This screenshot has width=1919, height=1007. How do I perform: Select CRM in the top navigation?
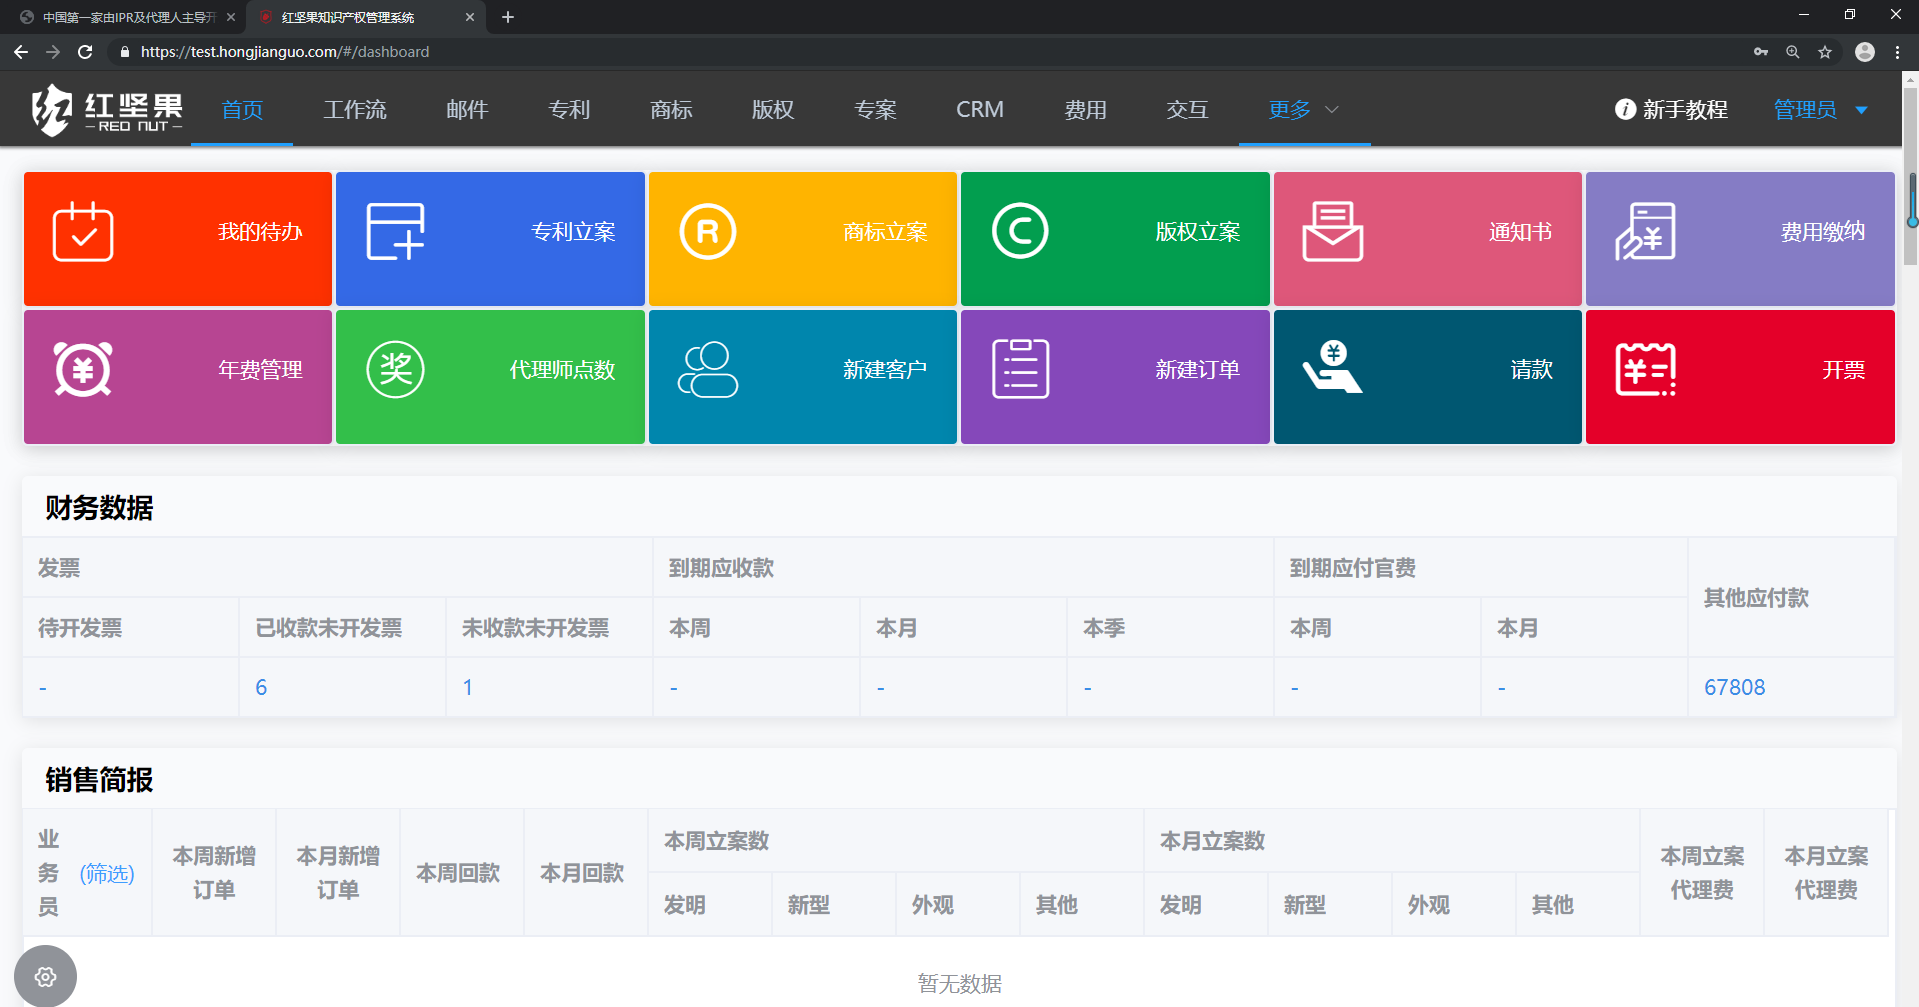979,110
